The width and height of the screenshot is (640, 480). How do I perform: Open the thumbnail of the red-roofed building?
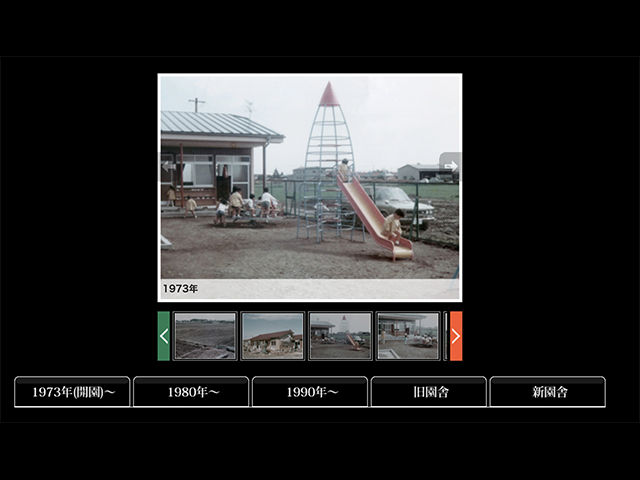pos(272,336)
